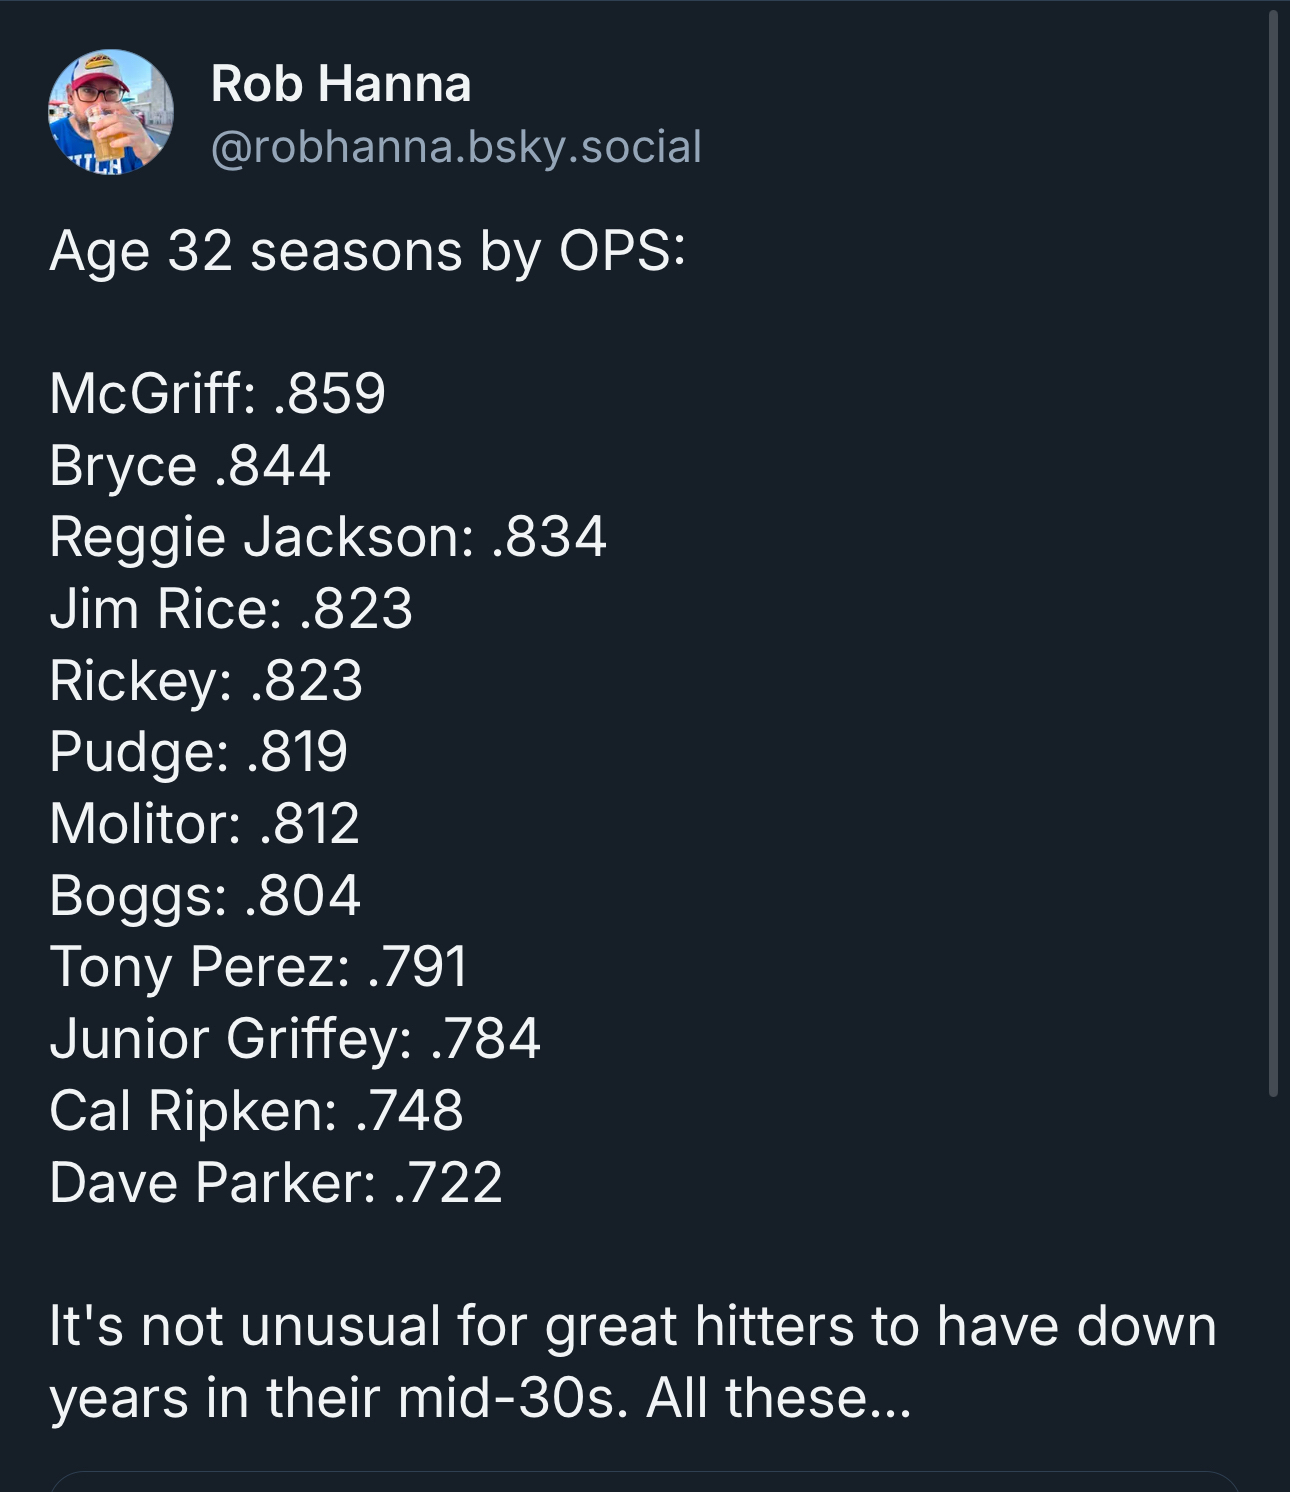Click the Reggie Jackson: .834 line

(328, 537)
